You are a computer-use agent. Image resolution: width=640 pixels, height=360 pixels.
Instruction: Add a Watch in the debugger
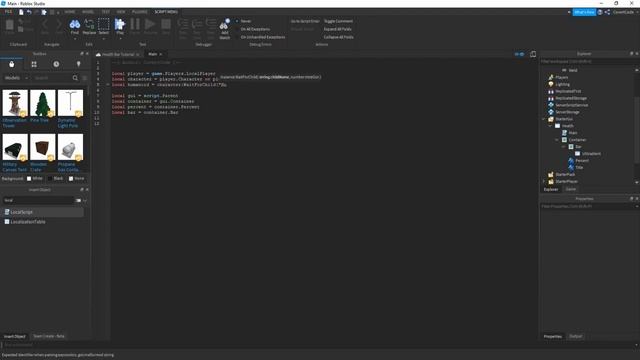pyautogui.click(x=224, y=29)
